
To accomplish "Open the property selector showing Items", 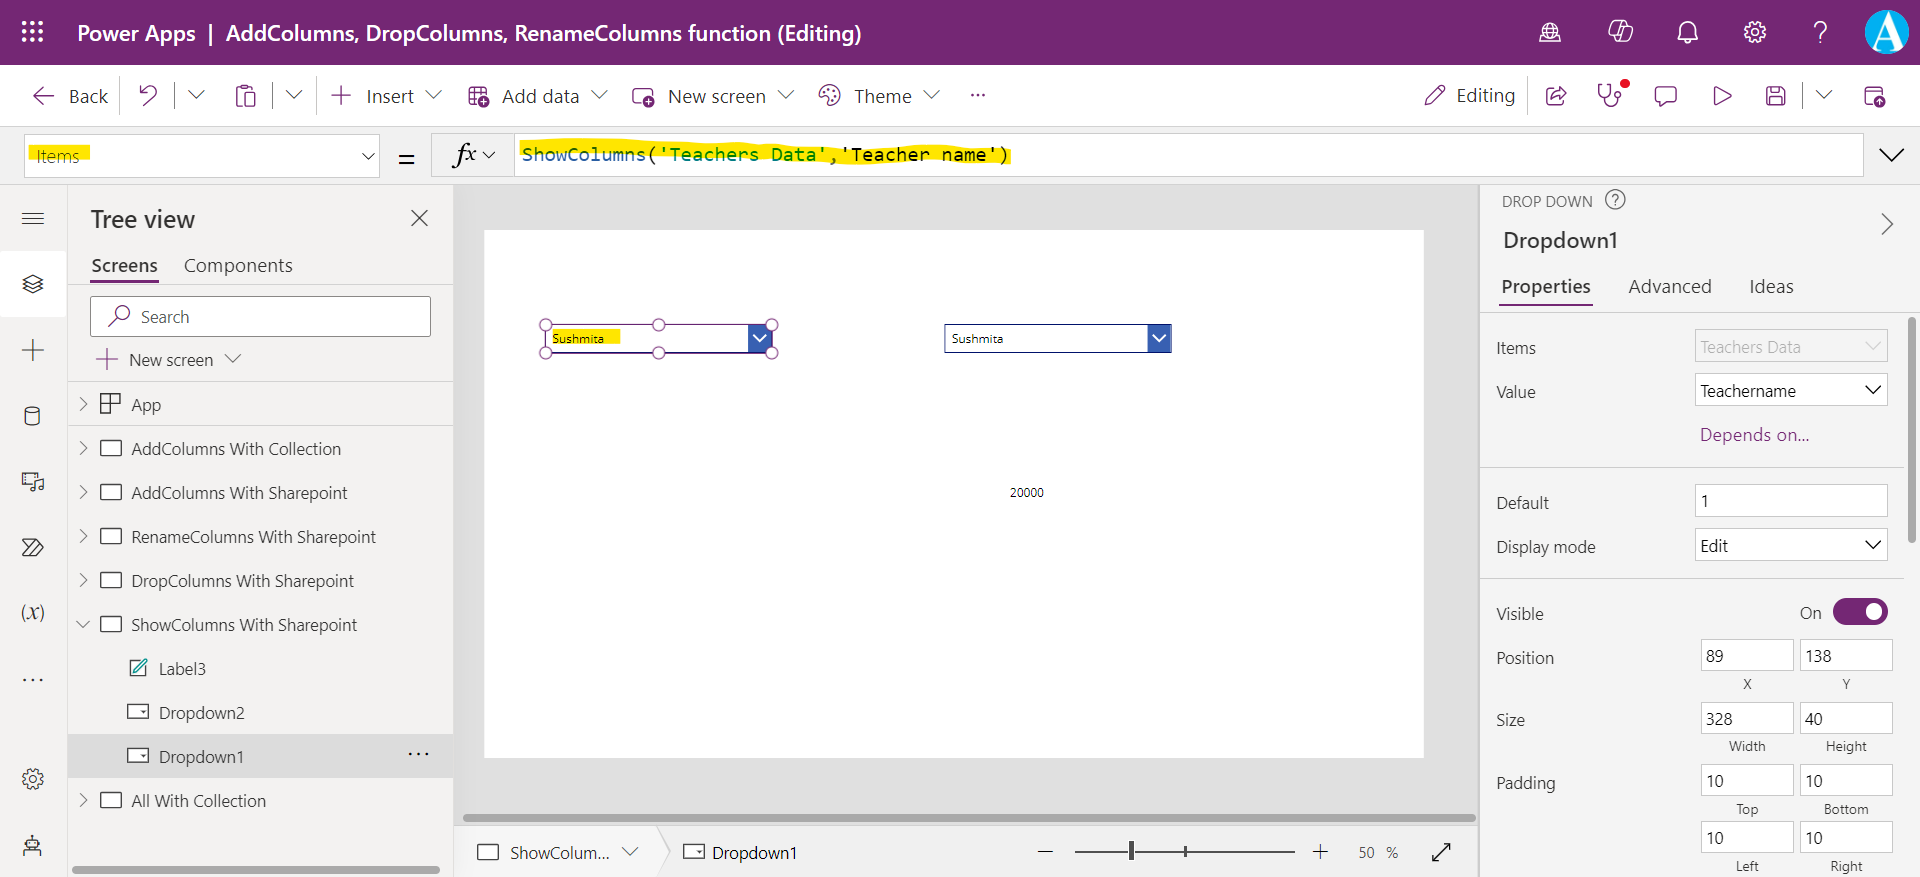I will (202, 156).
